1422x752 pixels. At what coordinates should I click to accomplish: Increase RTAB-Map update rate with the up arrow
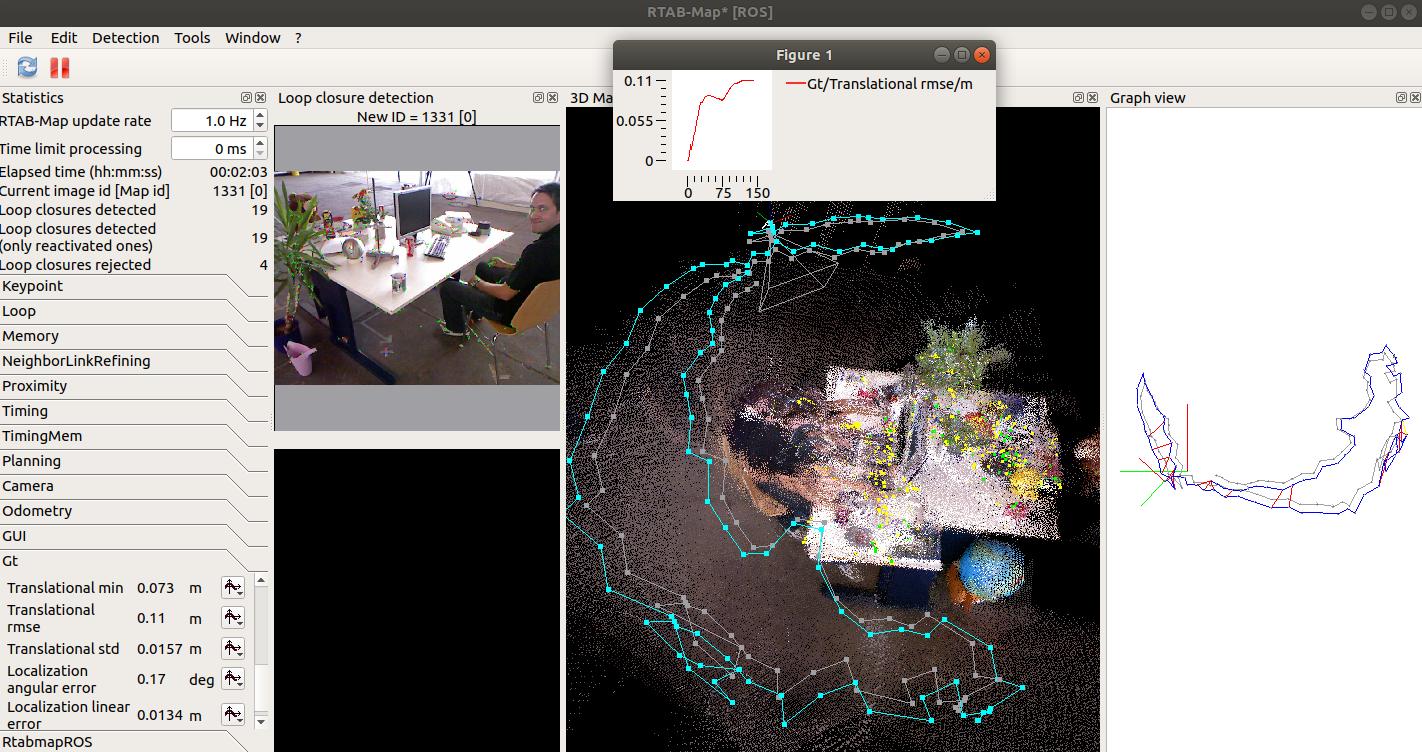[258, 114]
